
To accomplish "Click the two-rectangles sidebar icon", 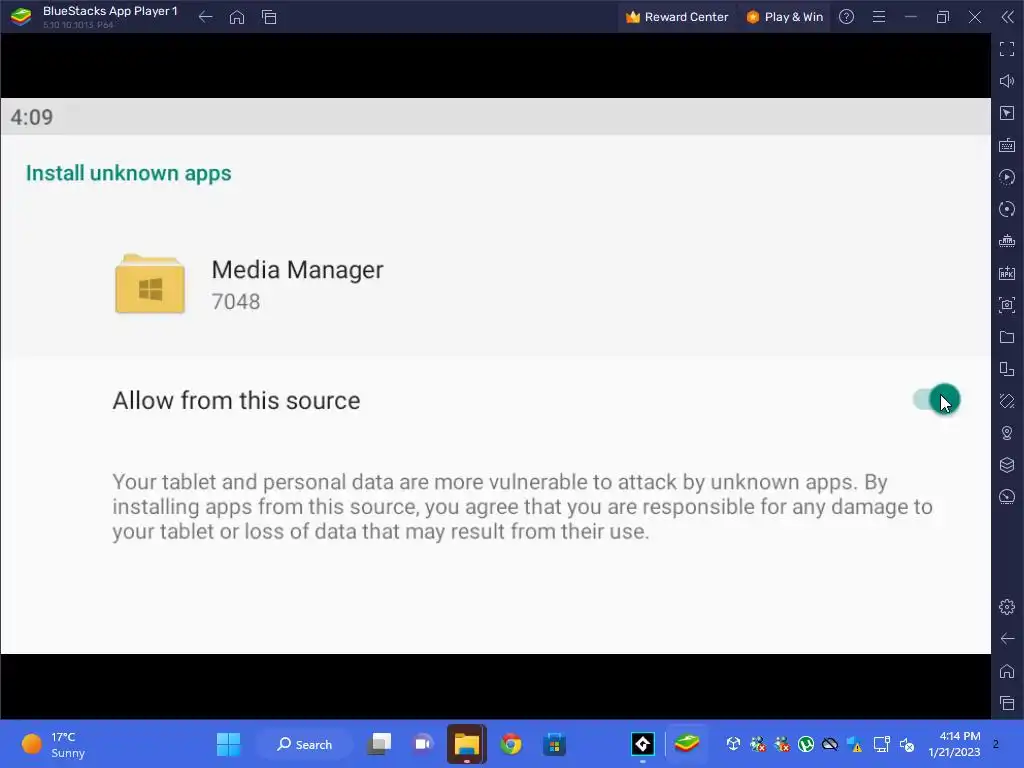I will [x=1007, y=369].
